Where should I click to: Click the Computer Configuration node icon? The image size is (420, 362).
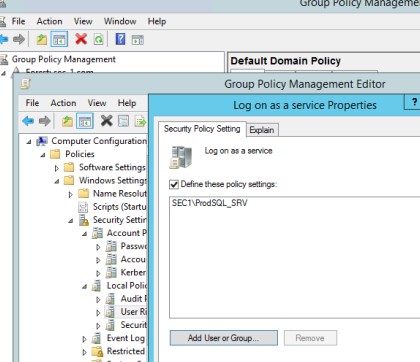pos(42,141)
